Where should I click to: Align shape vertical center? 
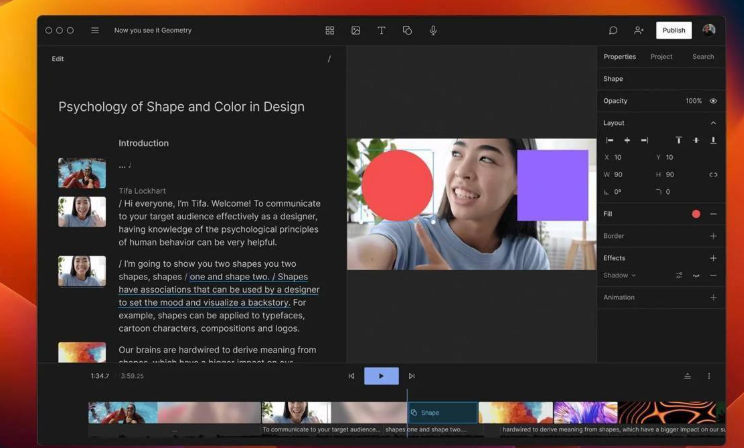click(x=696, y=140)
